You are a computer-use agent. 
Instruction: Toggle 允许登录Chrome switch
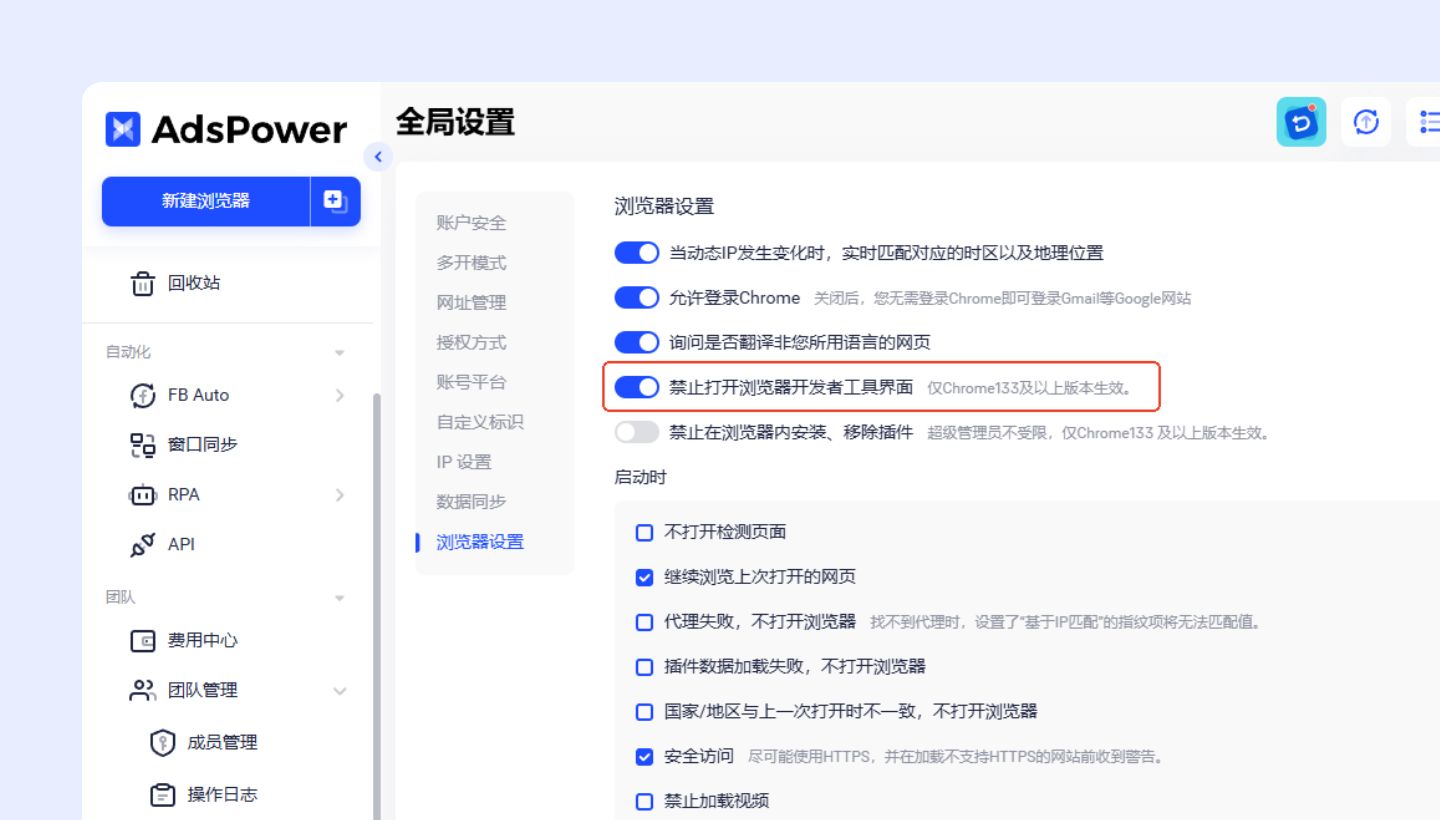point(637,298)
